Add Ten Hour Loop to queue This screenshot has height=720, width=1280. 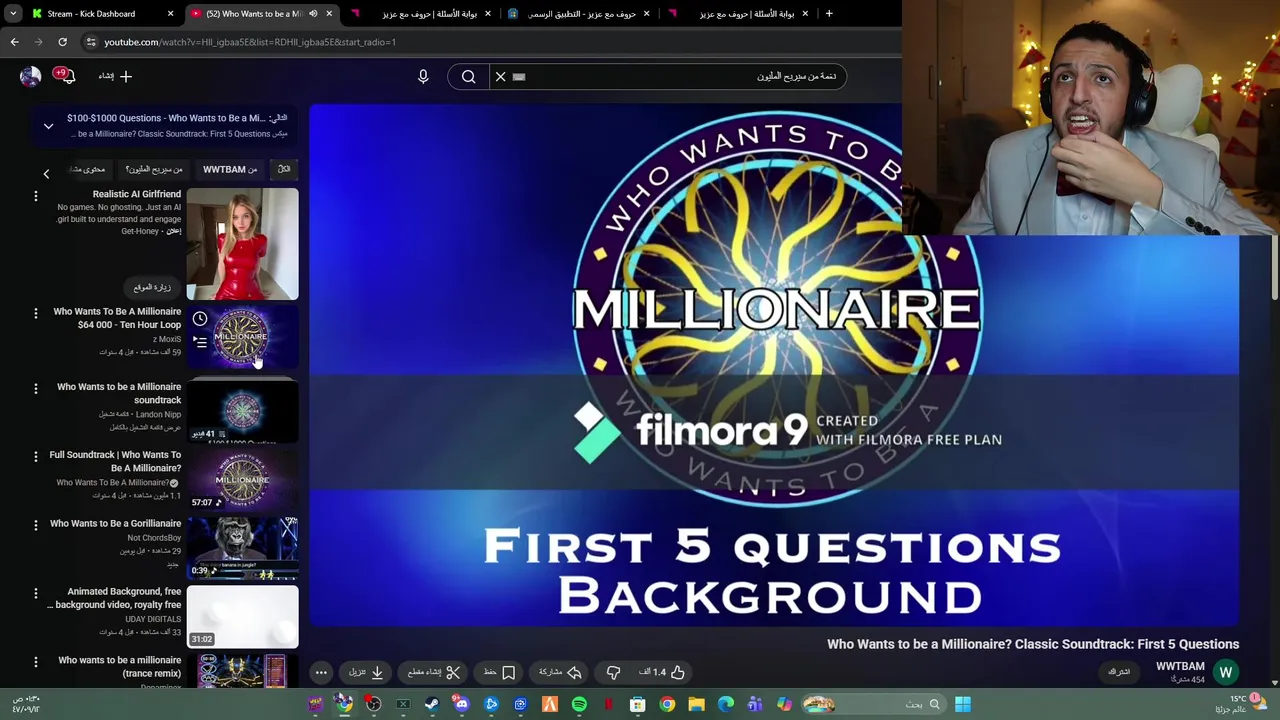point(200,342)
